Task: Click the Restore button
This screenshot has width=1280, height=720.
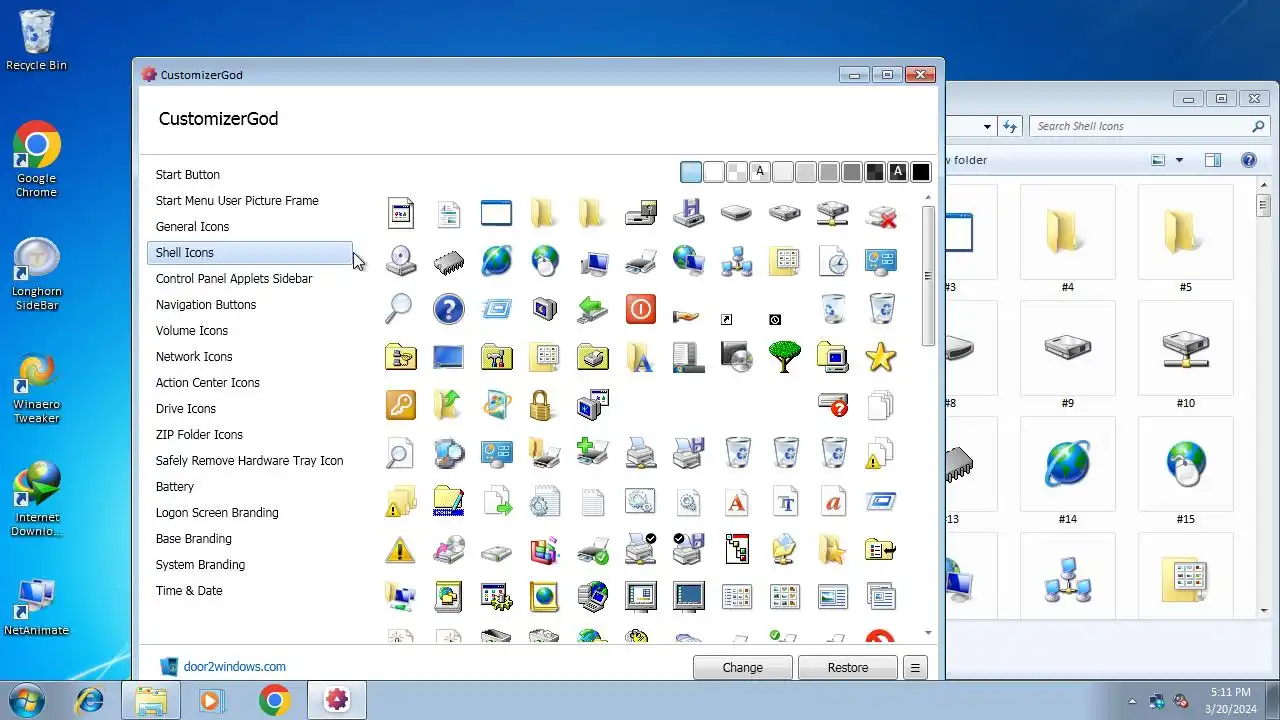Action: [848, 667]
